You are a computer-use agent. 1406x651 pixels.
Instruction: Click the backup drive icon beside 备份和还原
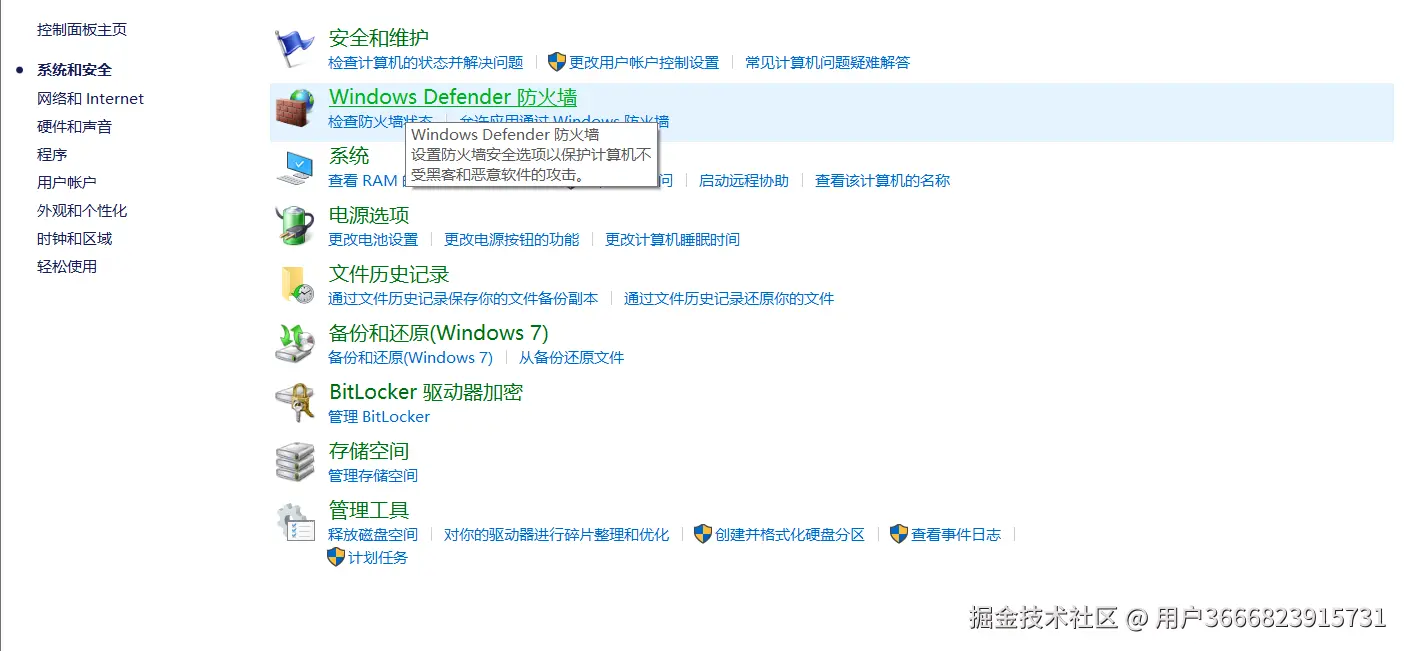coord(295,344)
